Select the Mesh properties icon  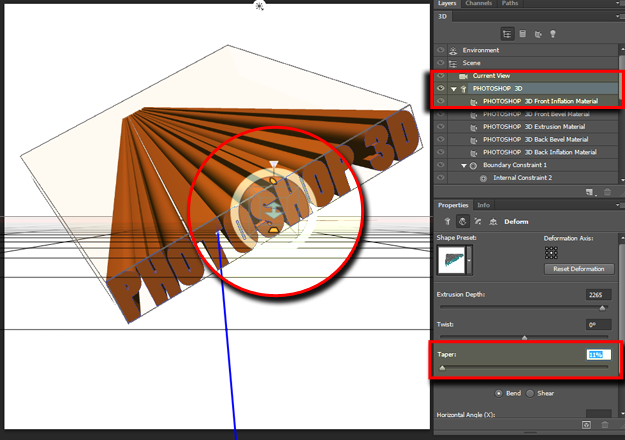pyautogui.click(x=447, y=221)
